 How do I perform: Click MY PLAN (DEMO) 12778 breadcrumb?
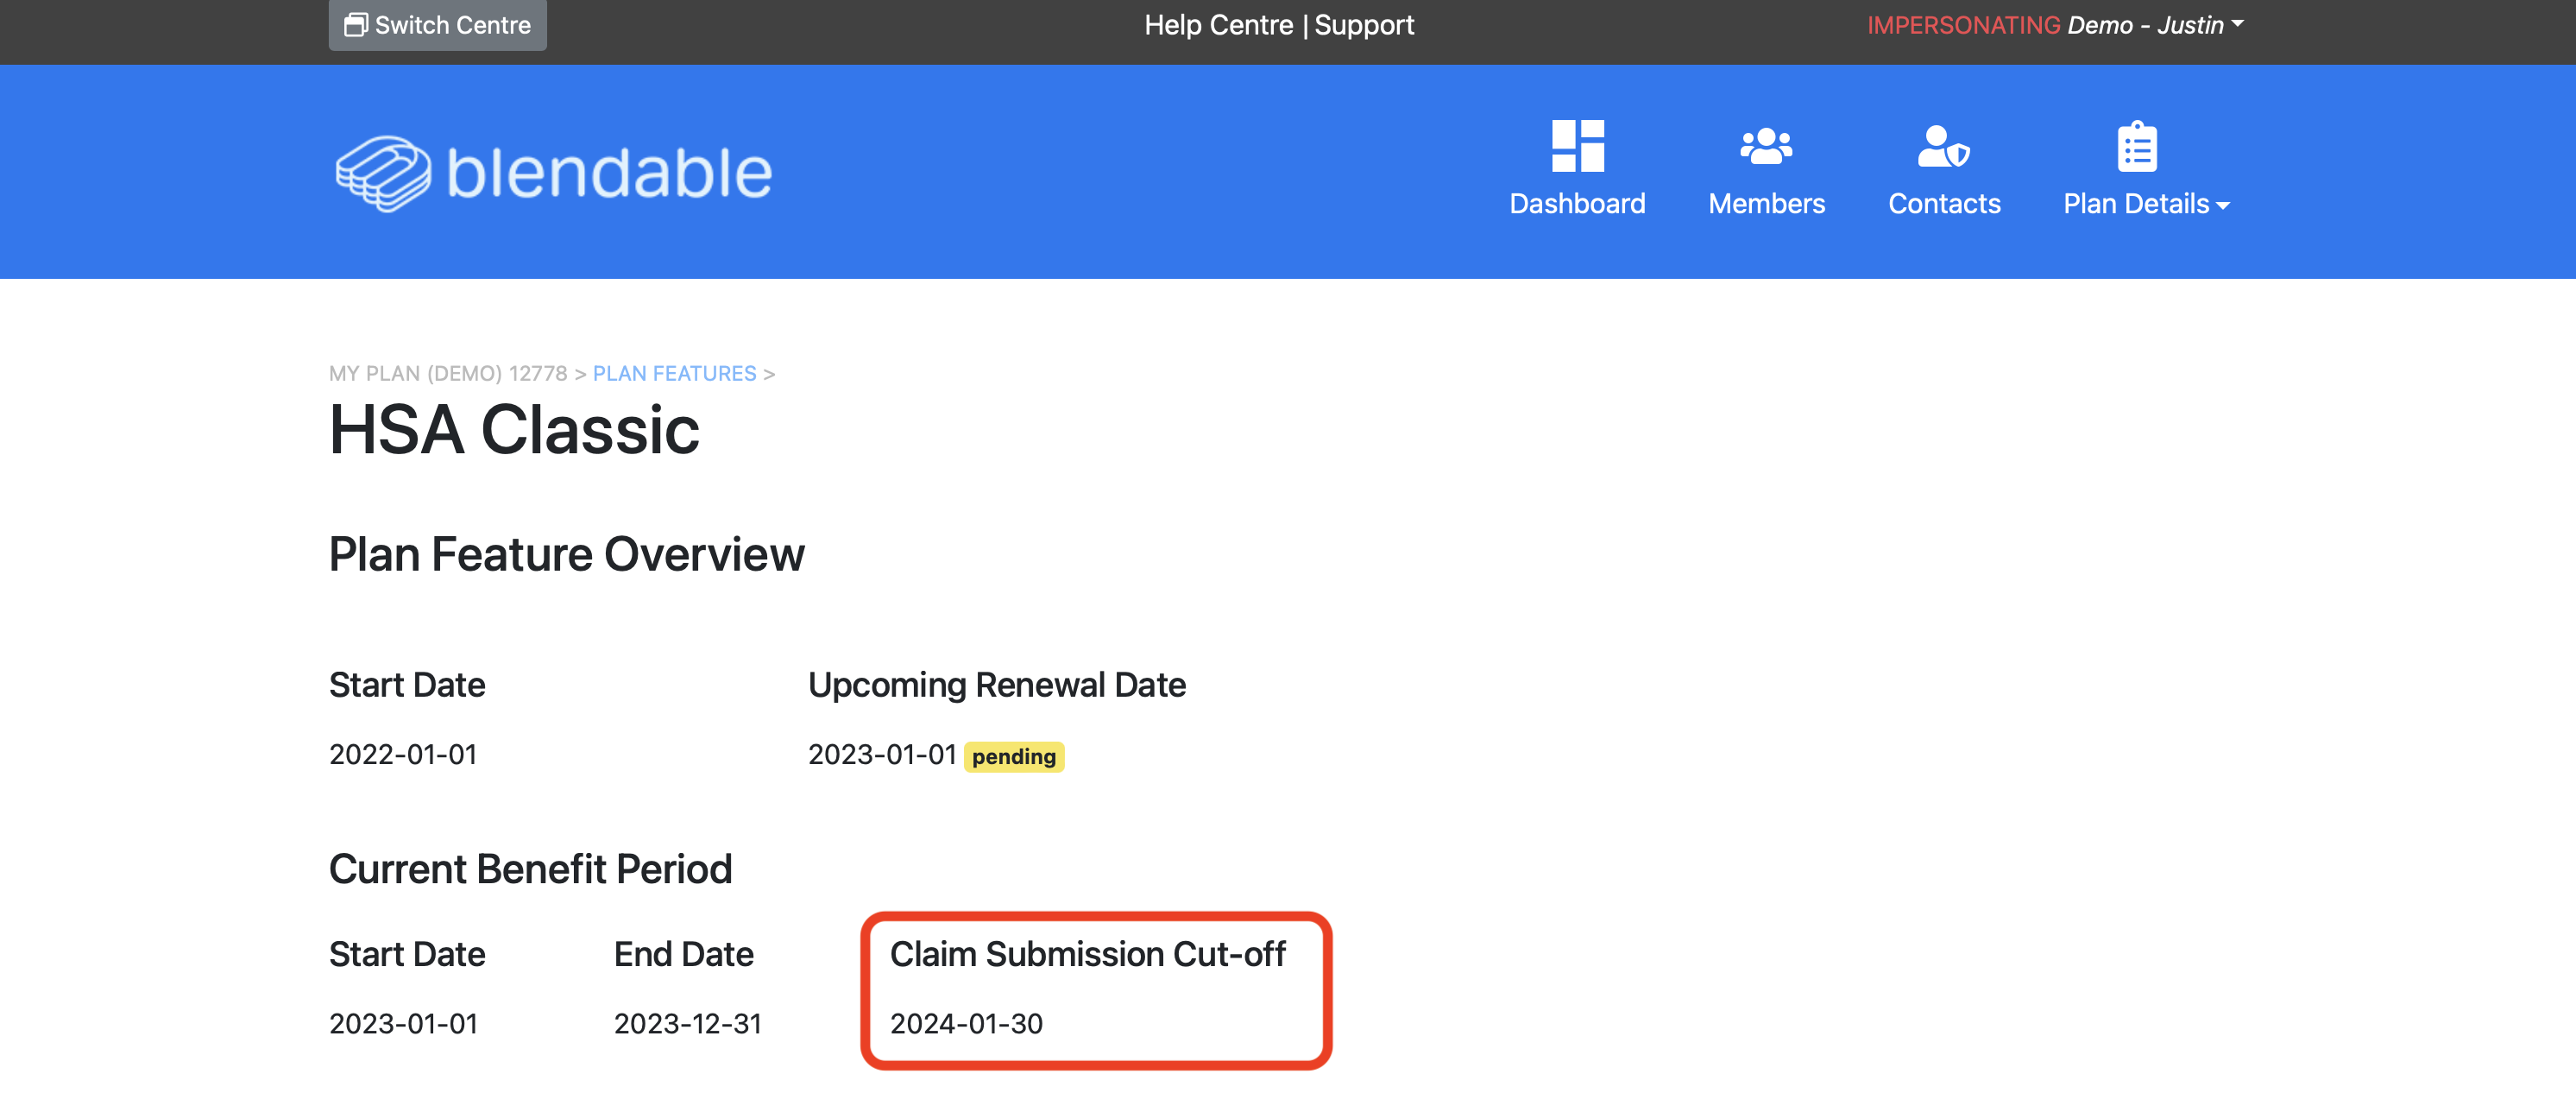[448, 373]
